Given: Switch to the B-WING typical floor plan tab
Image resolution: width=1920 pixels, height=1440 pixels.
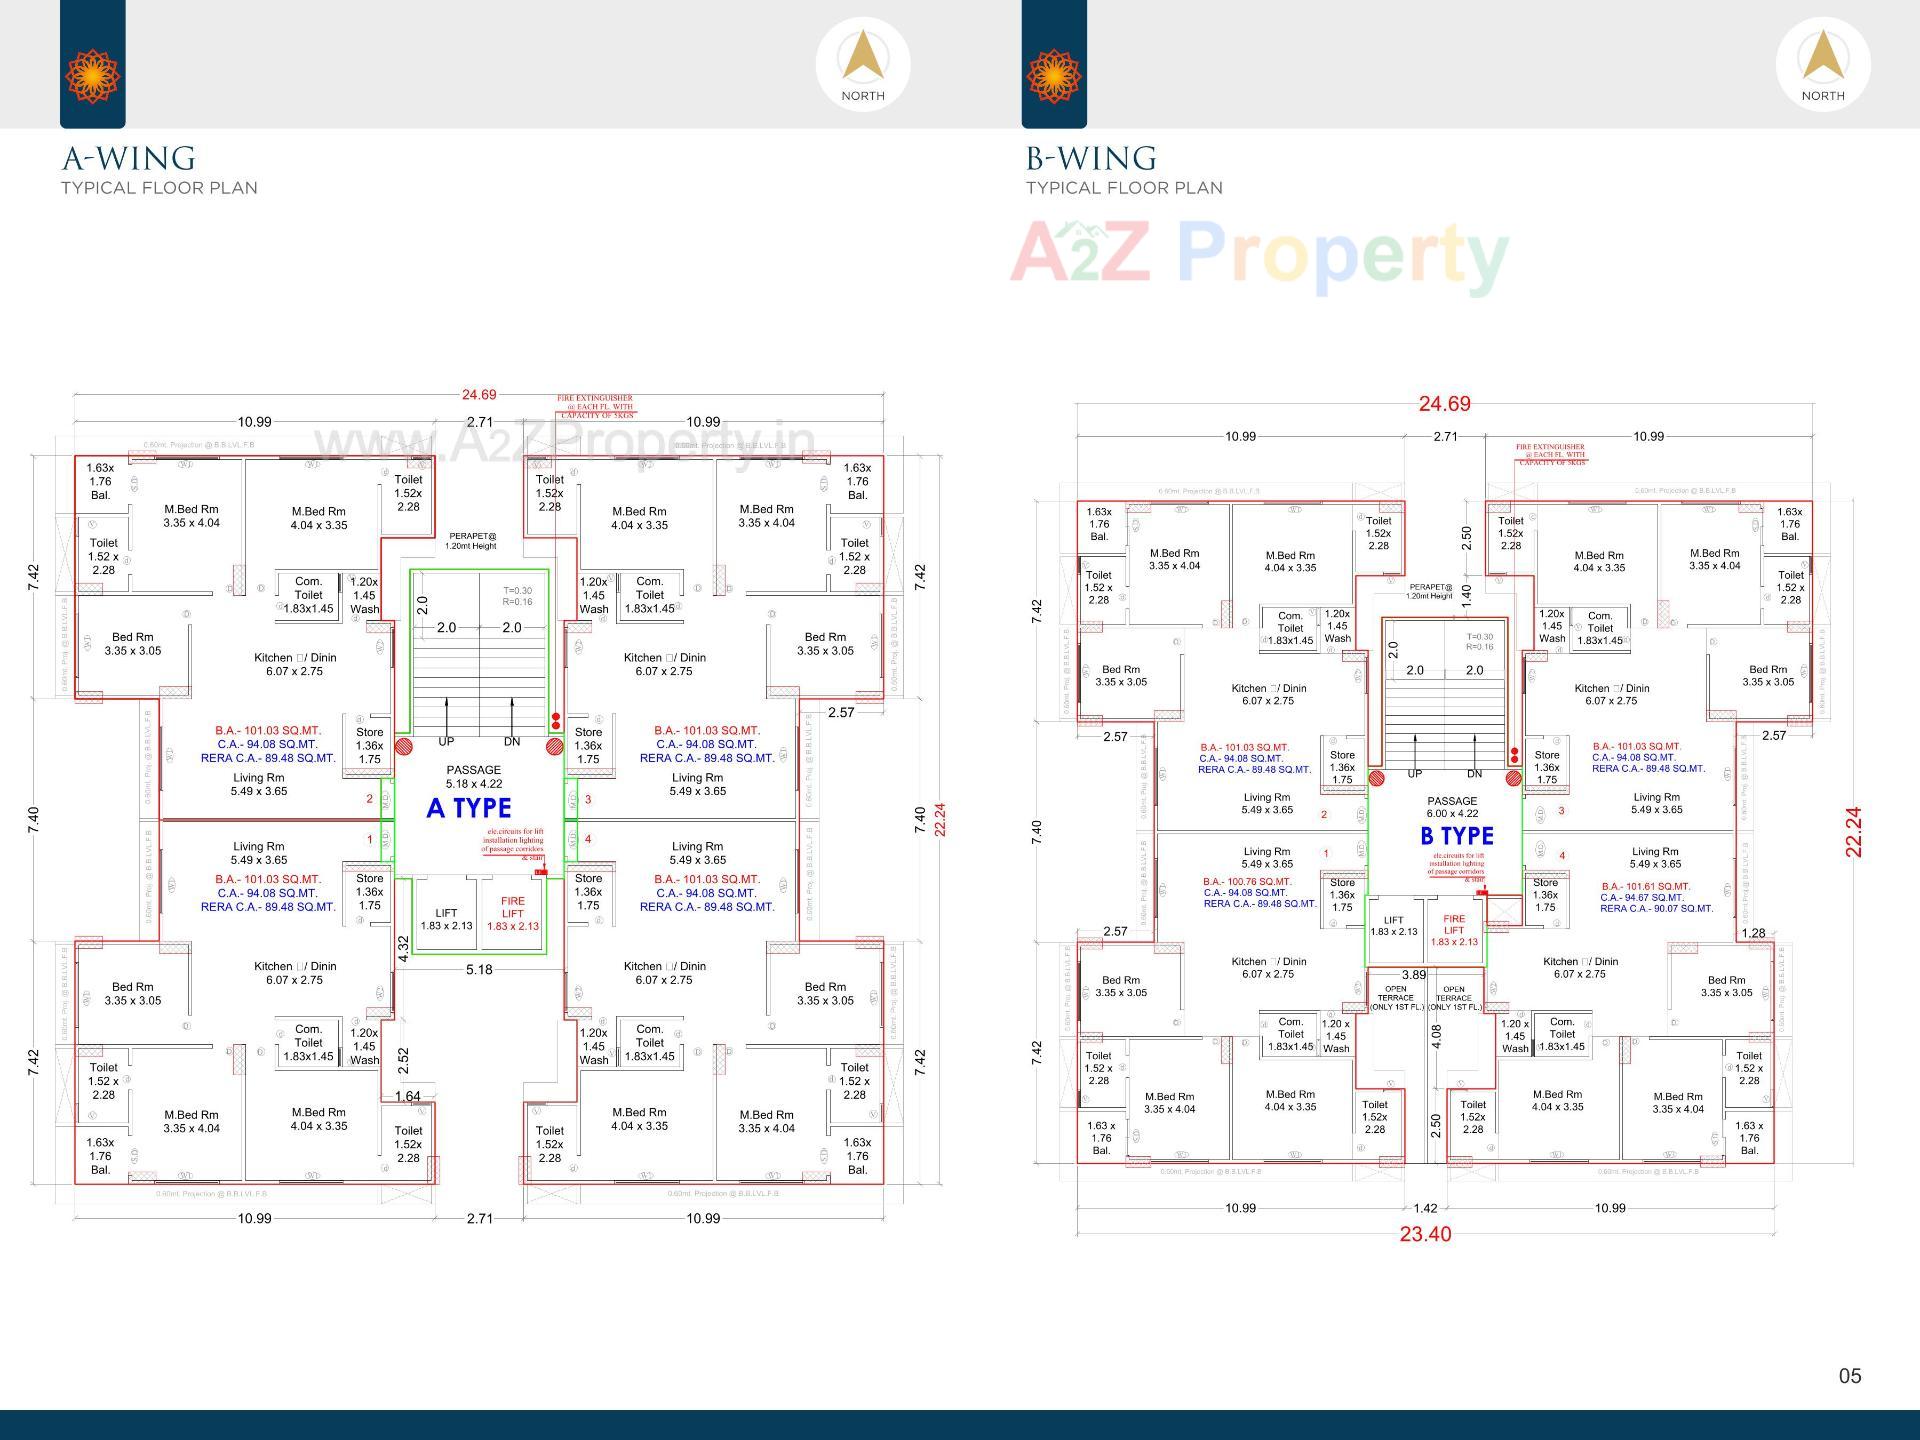Looking at the screenshot, I should (1090, 158).
